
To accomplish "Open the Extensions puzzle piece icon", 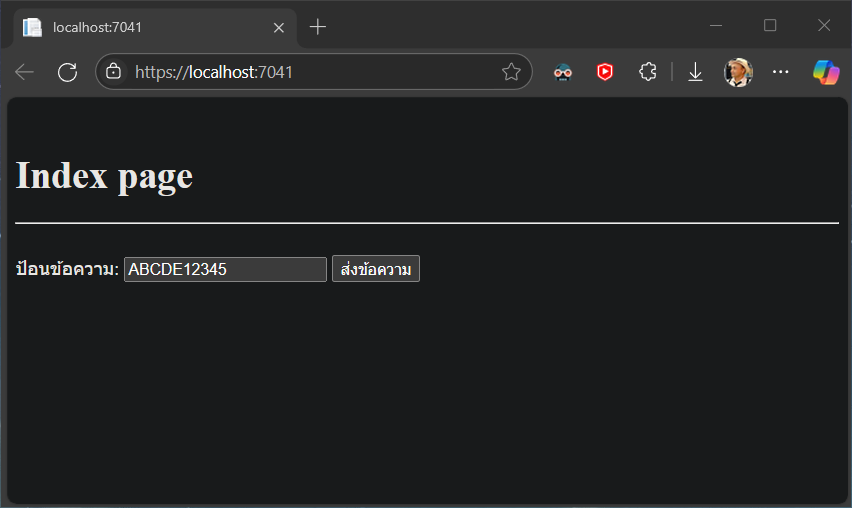I will [x=647, y=72].
